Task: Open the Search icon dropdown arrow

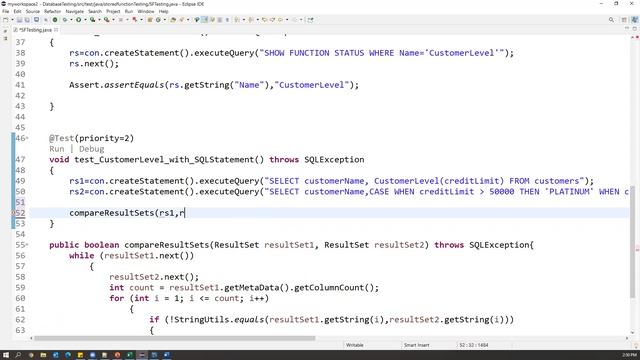Action: click(x=188, y=20)
